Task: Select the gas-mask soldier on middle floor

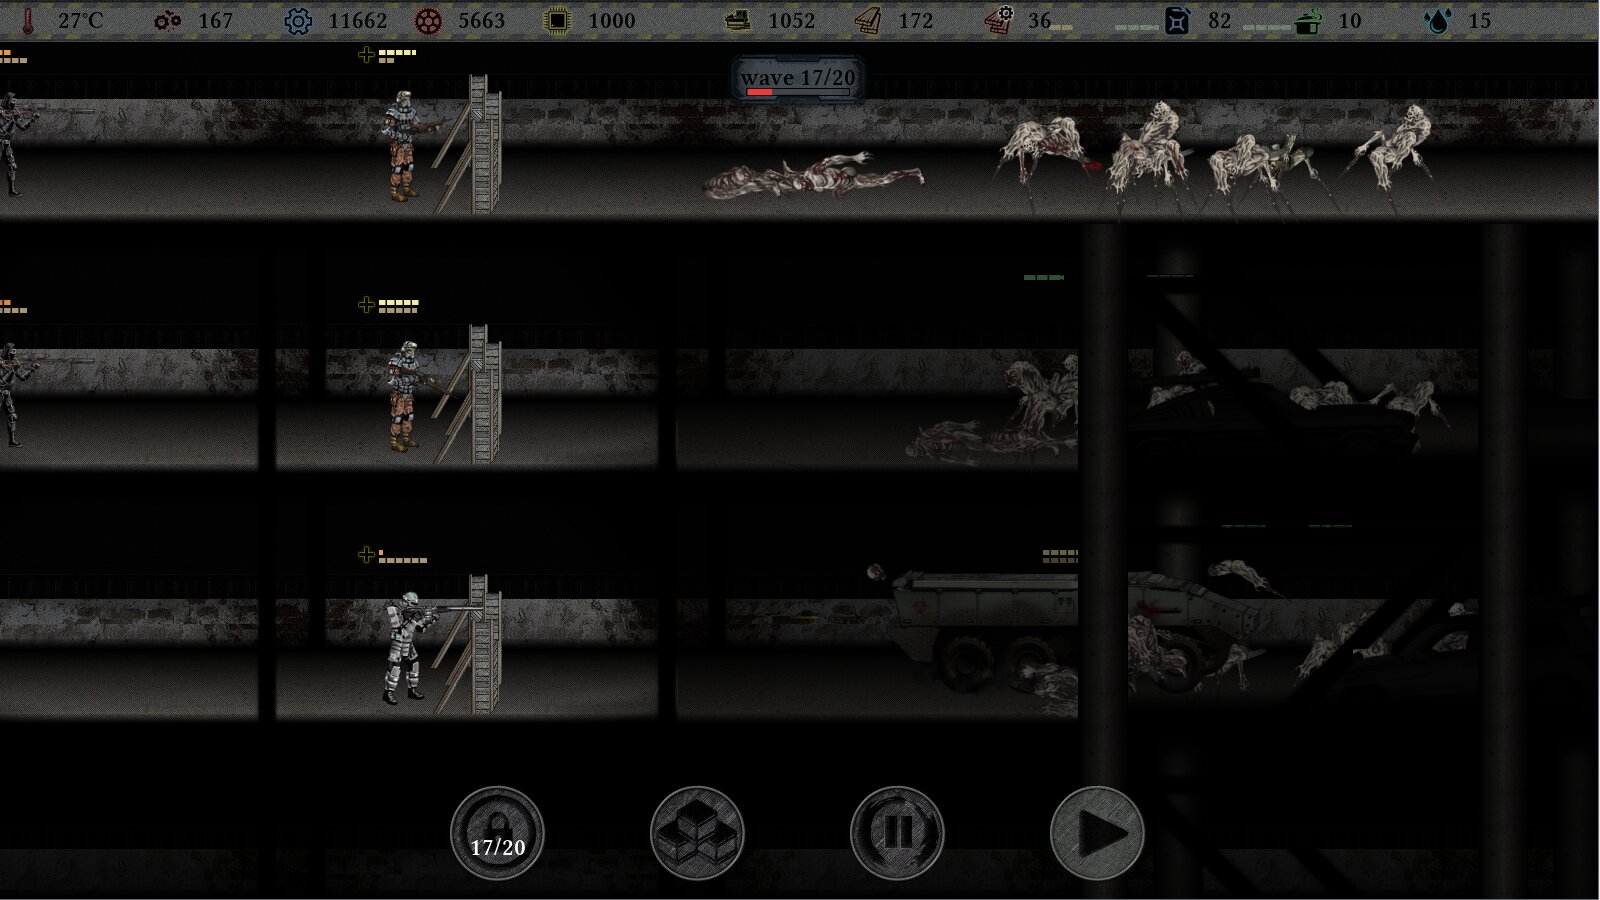Action: (x=405, y=396)
